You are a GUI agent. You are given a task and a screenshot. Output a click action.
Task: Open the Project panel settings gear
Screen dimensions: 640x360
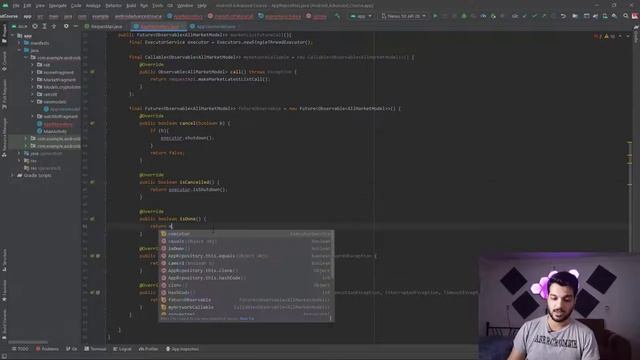tap(66, 27)
